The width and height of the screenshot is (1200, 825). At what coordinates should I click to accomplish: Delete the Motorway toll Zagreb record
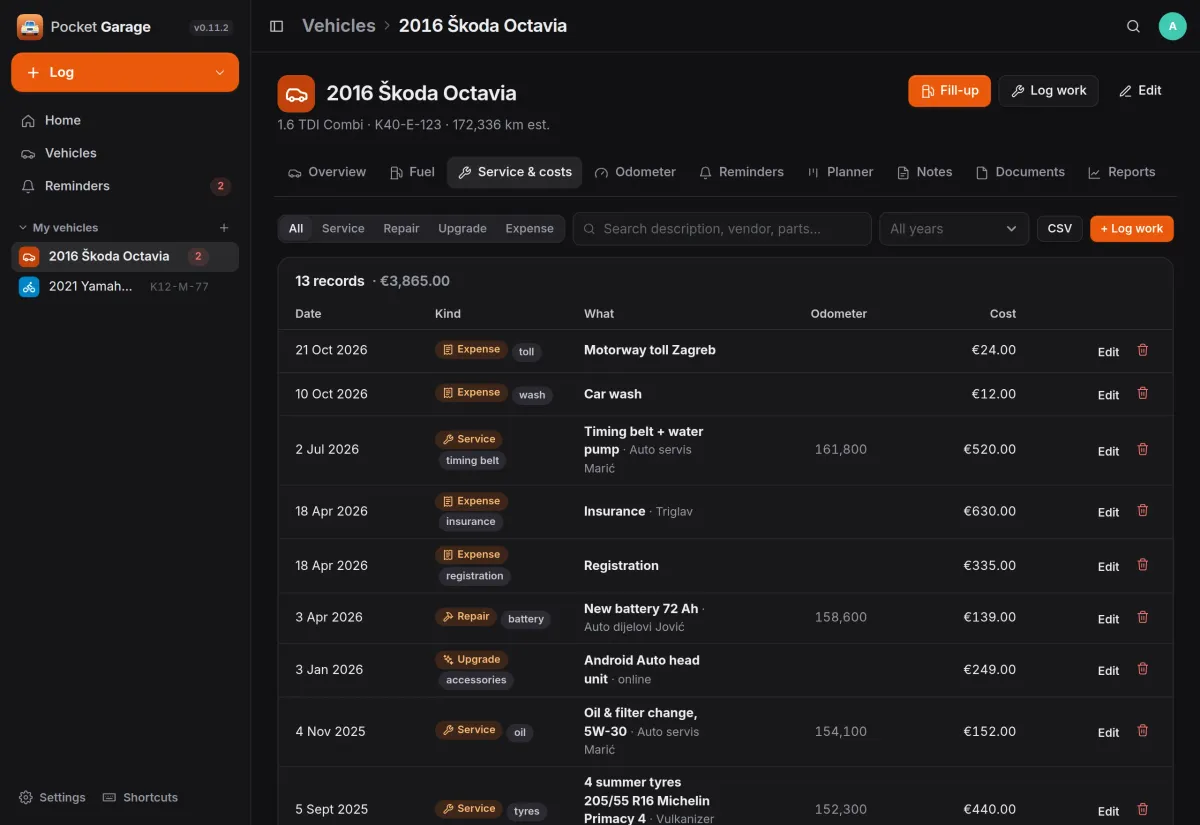pyautogui.click(x=1143, y=350)
